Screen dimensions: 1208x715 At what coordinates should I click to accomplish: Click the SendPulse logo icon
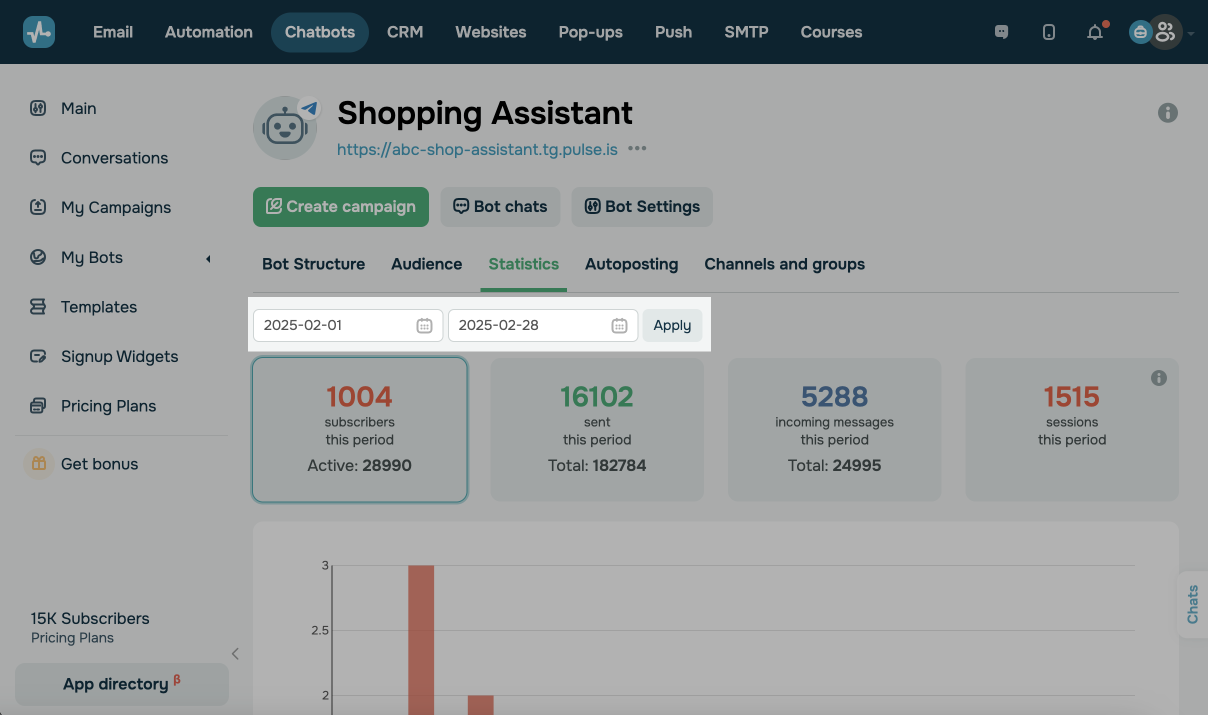tap(39, 32)
